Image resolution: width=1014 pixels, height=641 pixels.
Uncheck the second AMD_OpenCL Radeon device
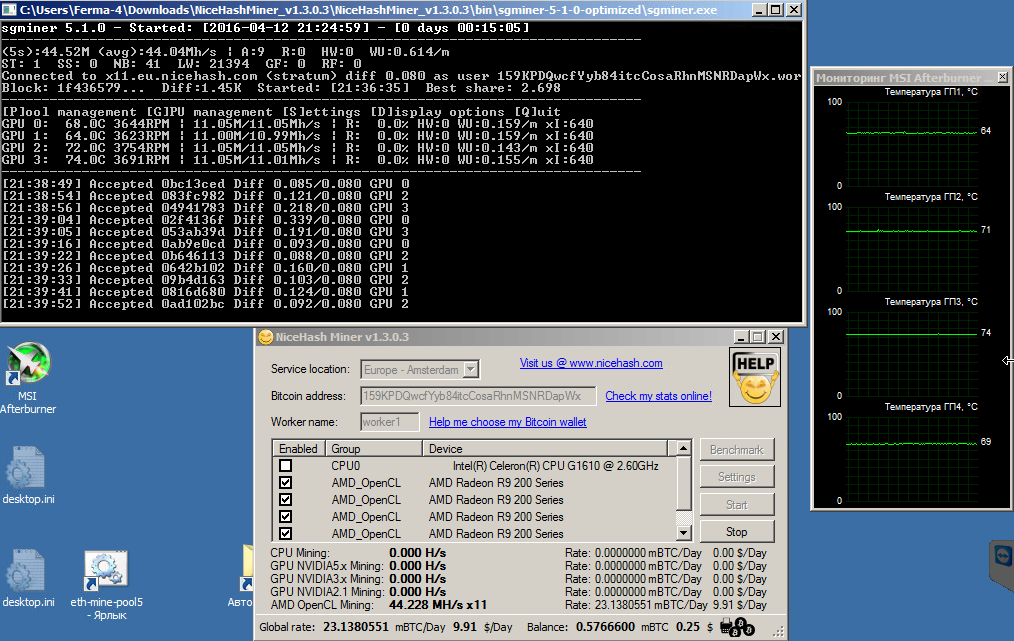point(285,499)
